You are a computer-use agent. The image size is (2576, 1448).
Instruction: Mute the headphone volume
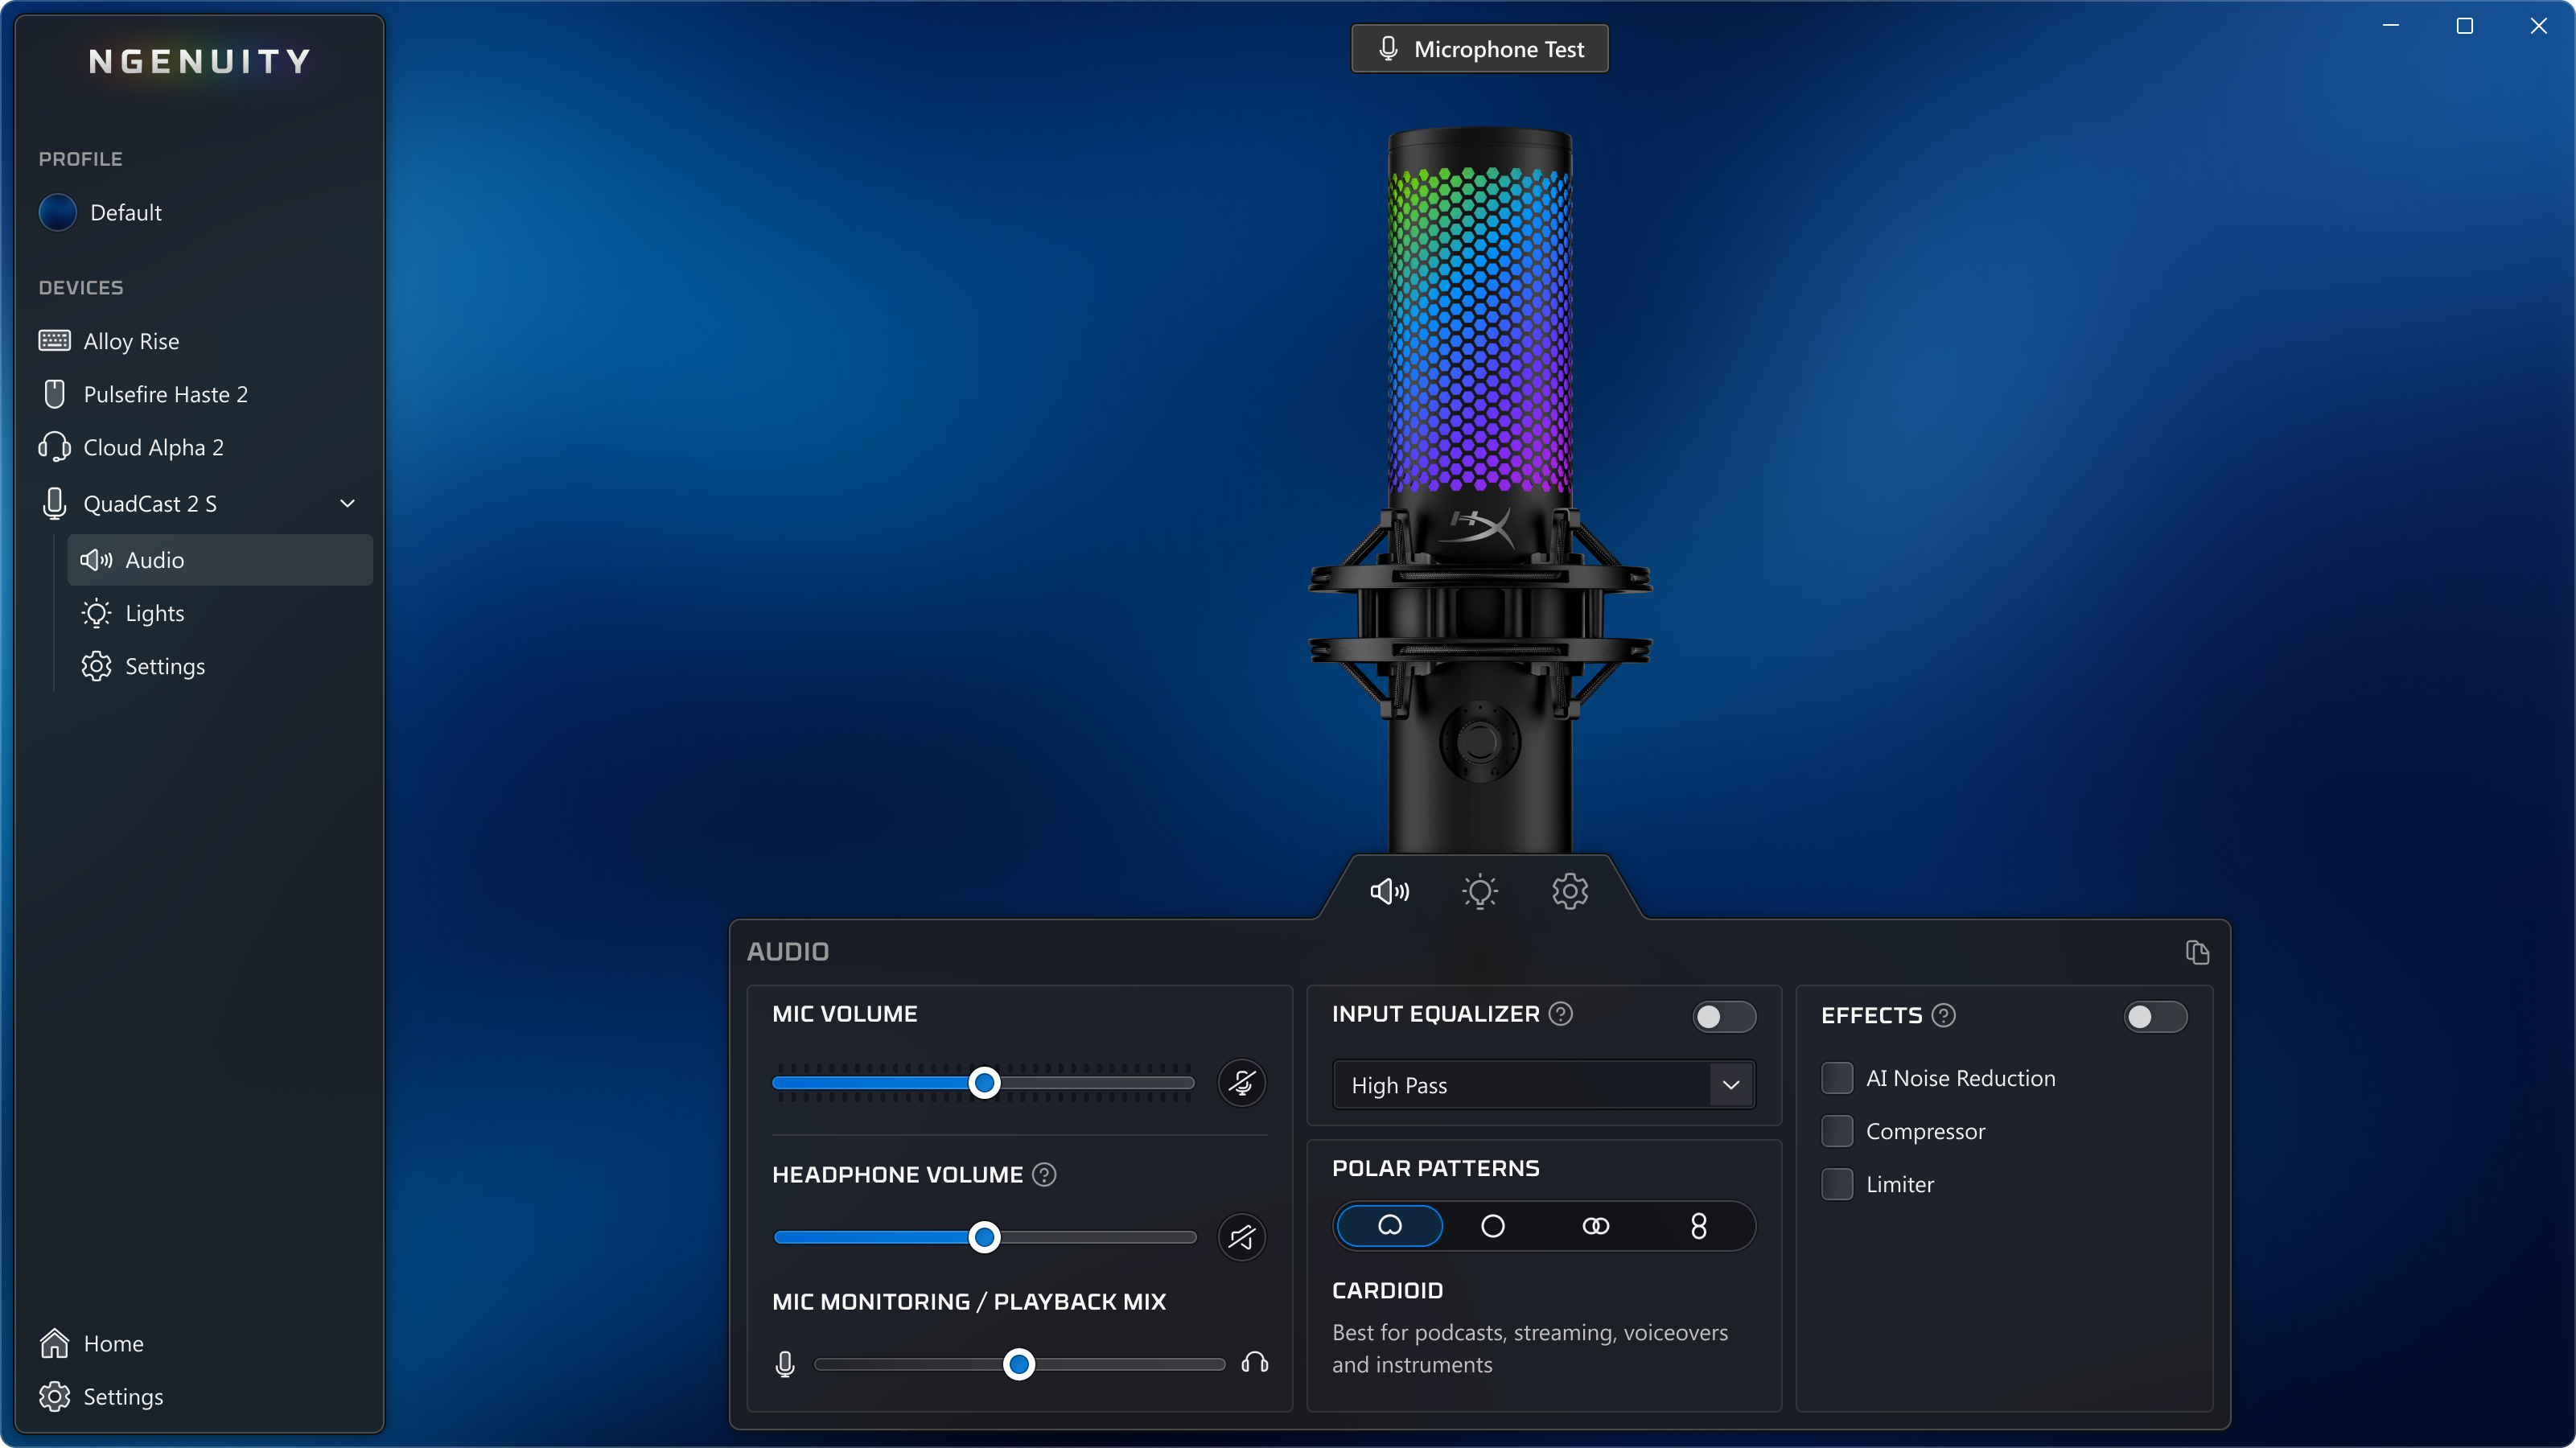[1242, 1237]
